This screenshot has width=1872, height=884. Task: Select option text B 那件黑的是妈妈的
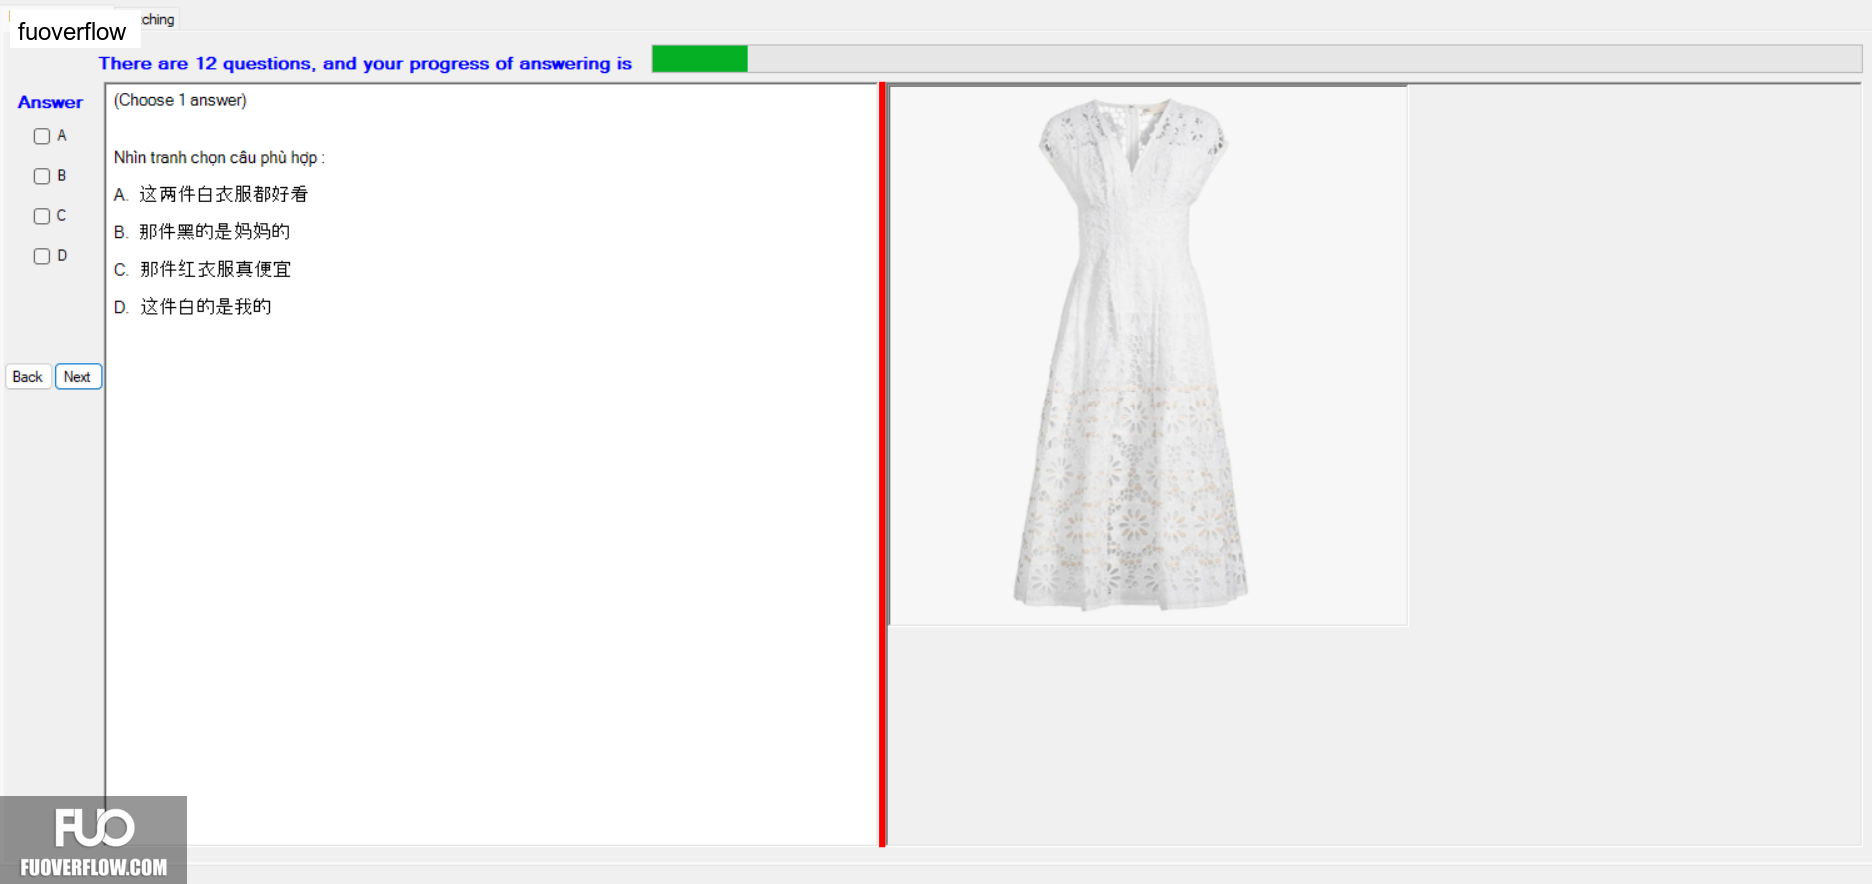tap(202, 232)
